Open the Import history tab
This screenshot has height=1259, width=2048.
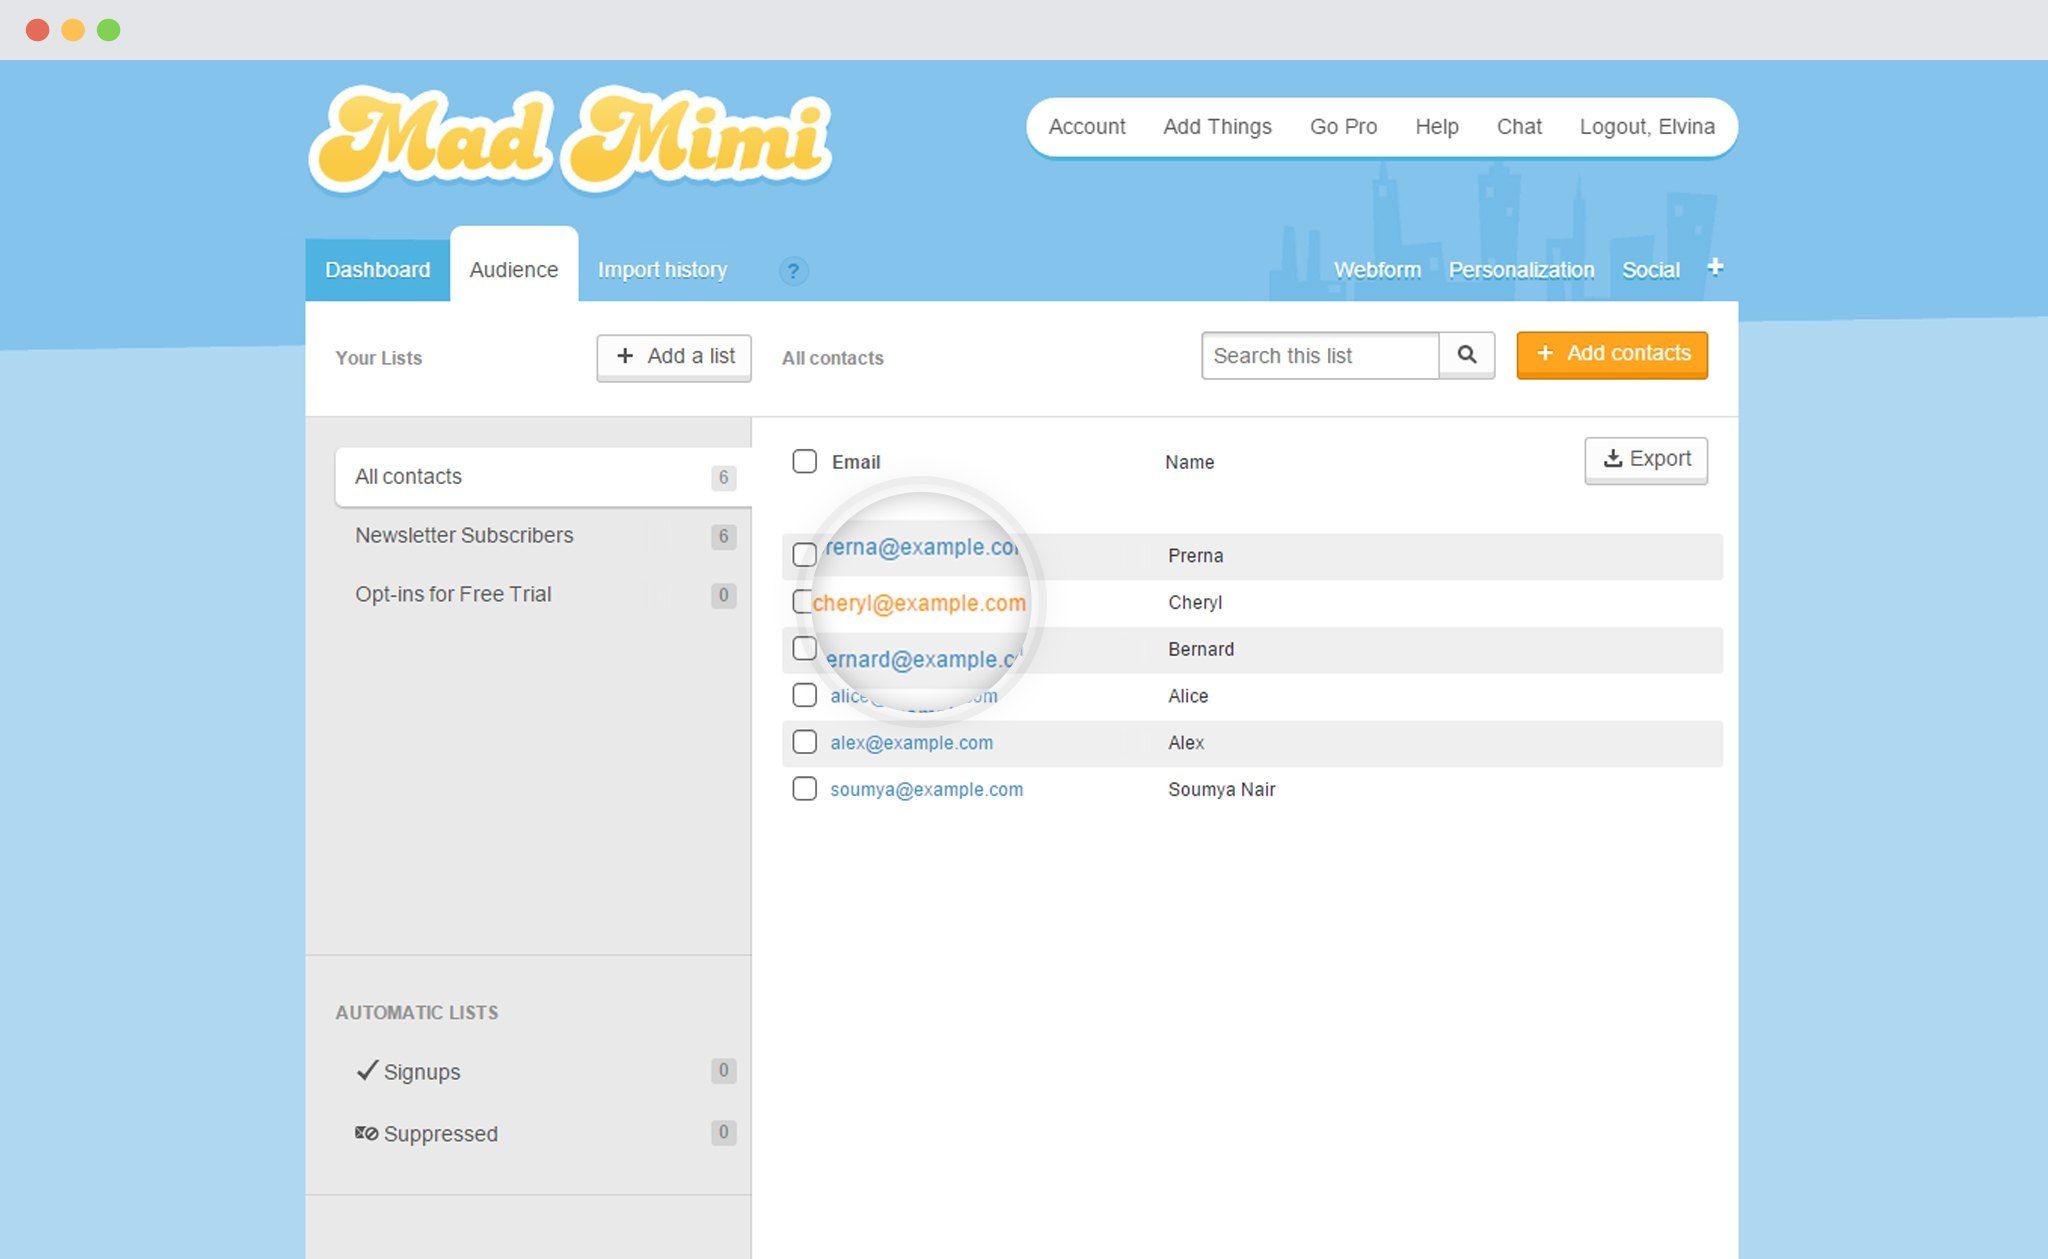click(x=662, y=269)
